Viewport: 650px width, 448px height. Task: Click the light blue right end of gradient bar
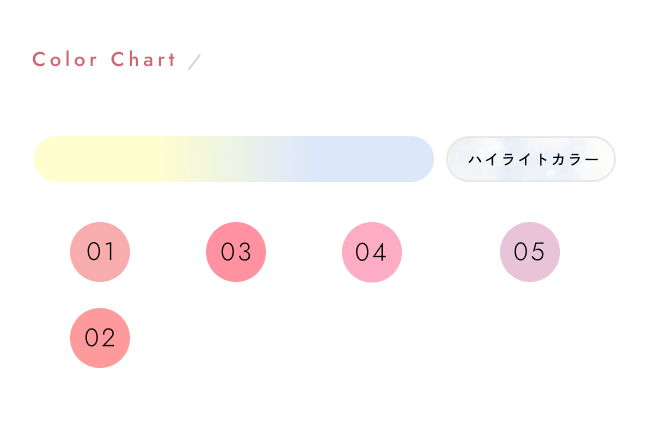(390, 159)
